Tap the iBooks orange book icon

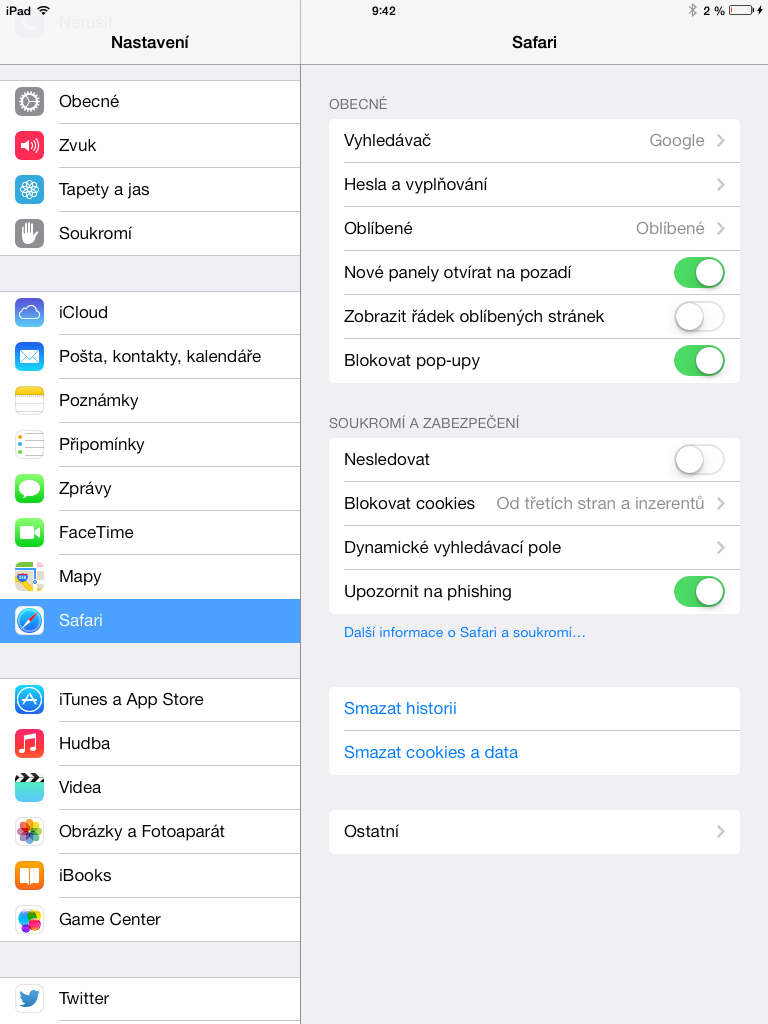pos(29,876)
